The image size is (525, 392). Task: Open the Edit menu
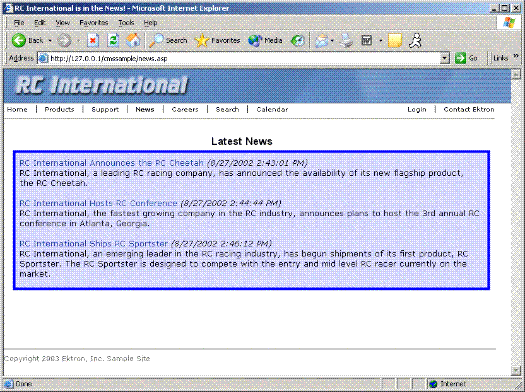coord(40,22)
